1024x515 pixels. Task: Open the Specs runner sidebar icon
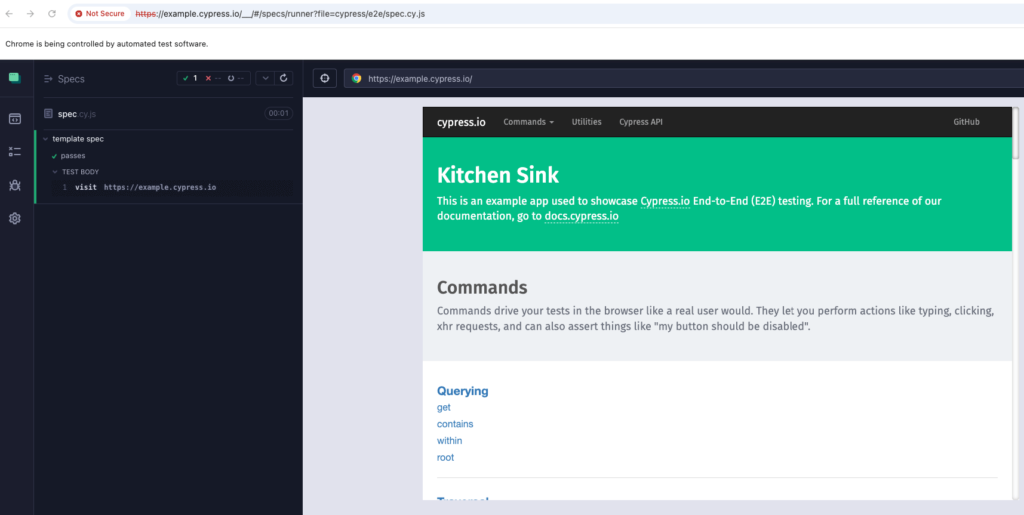(14, 119)
